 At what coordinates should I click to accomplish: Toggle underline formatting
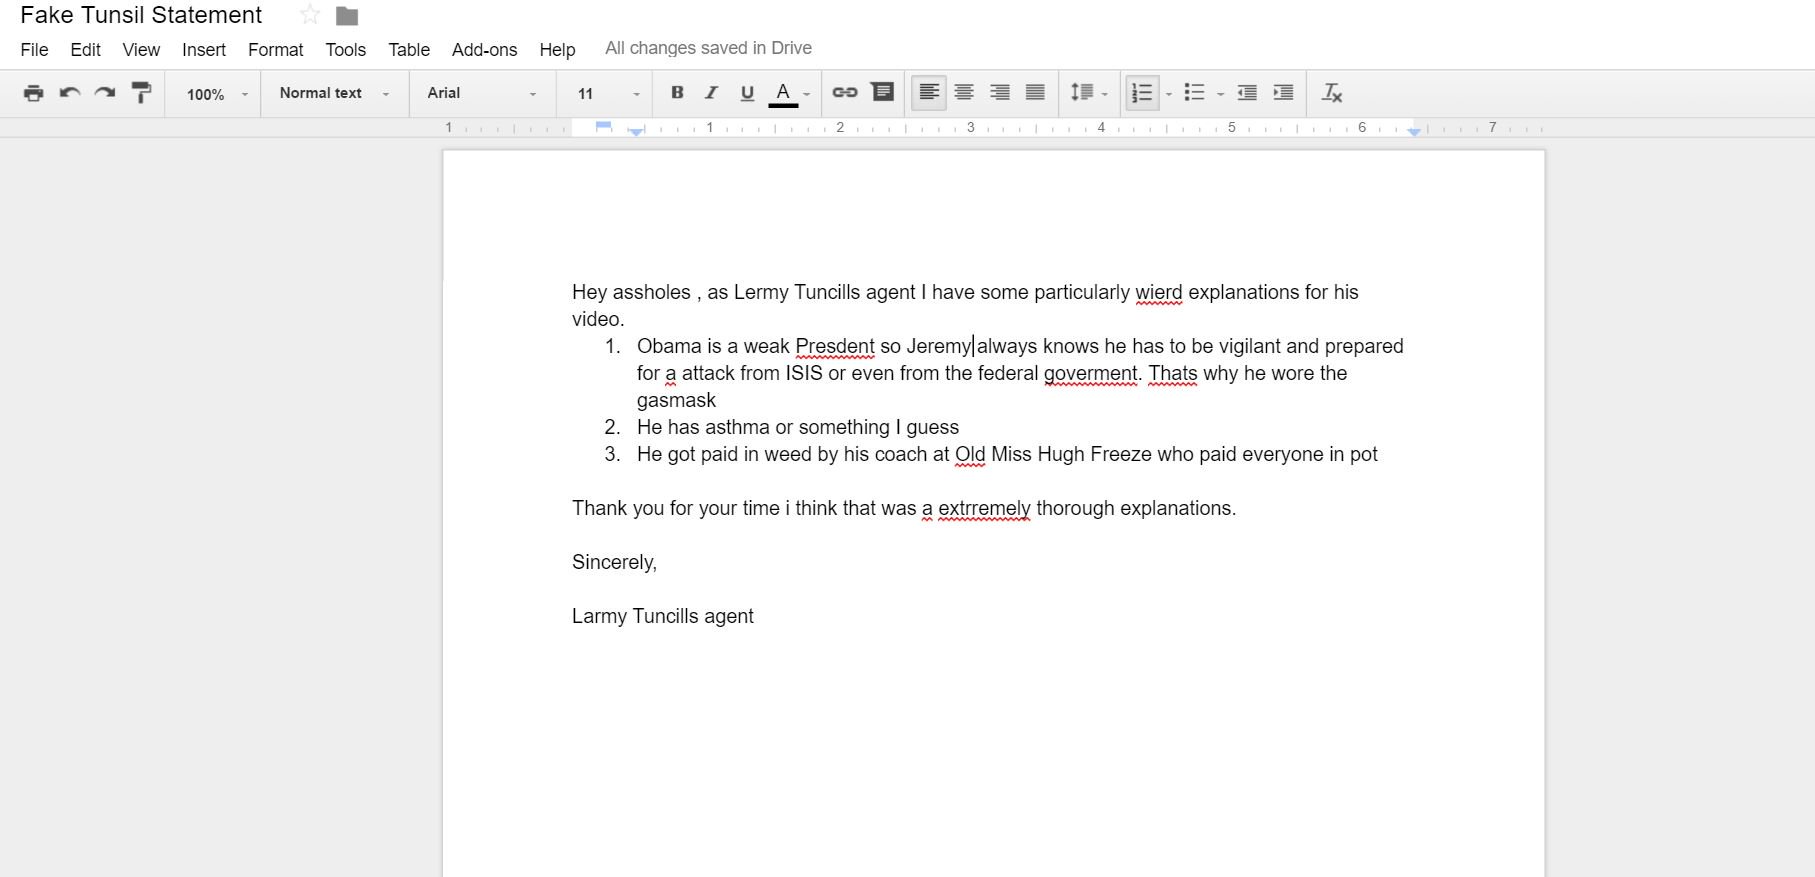pos(747,93)
